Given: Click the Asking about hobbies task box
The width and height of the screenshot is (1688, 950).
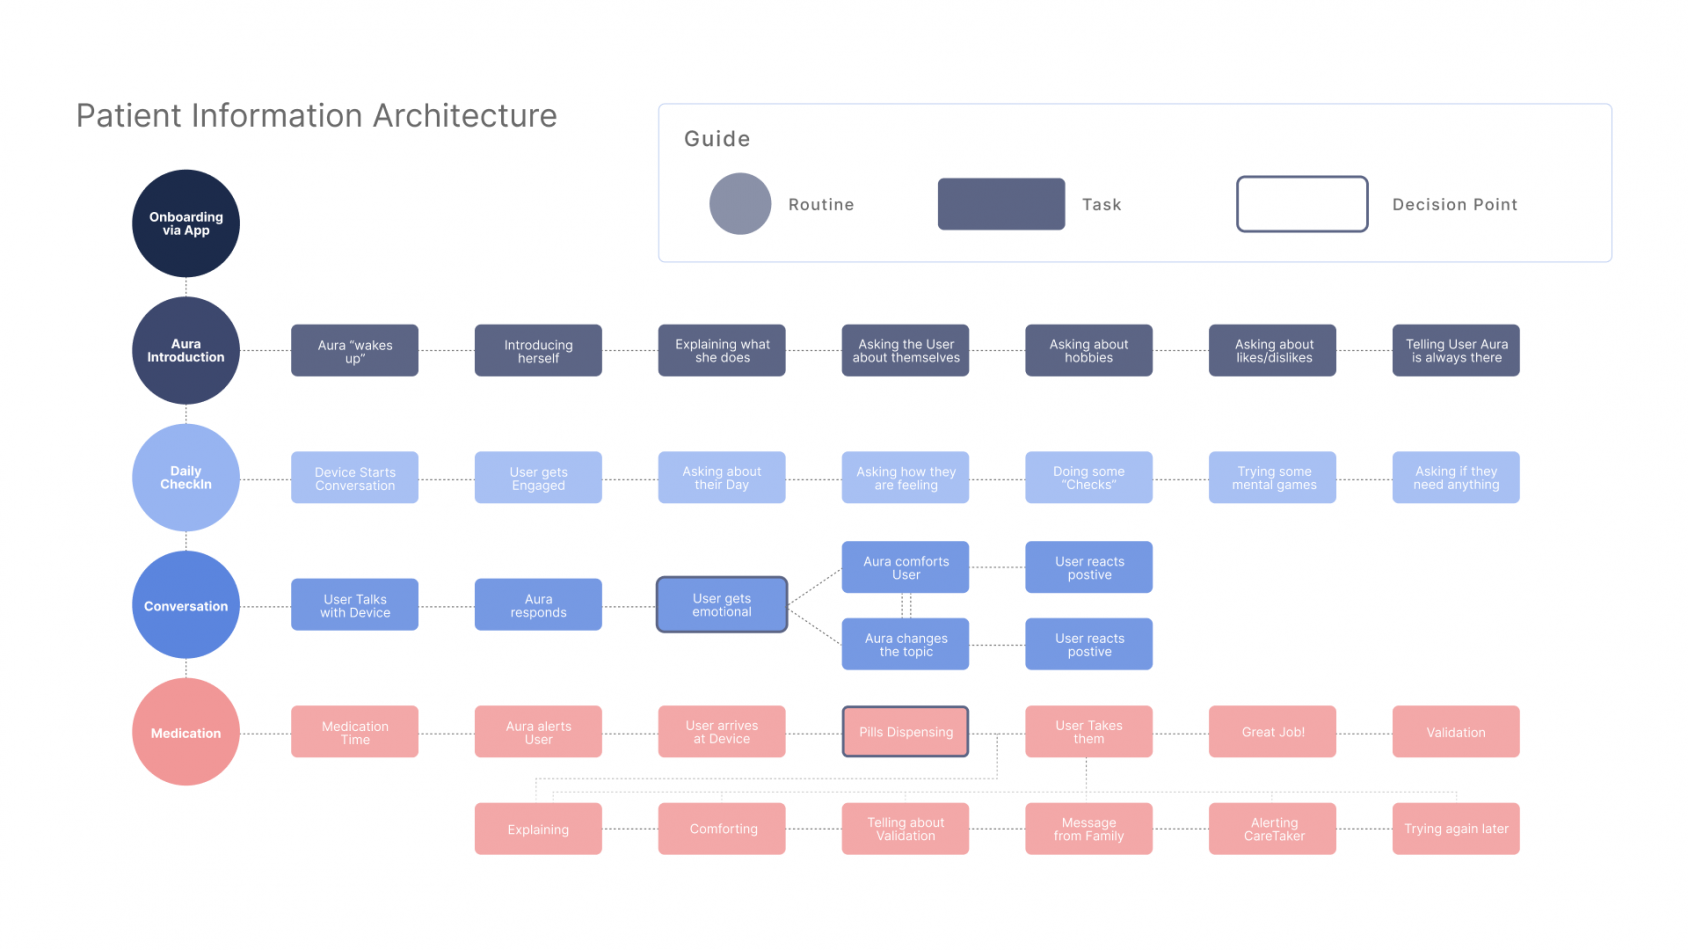Looking at the screenshot, I should 1089,350.
